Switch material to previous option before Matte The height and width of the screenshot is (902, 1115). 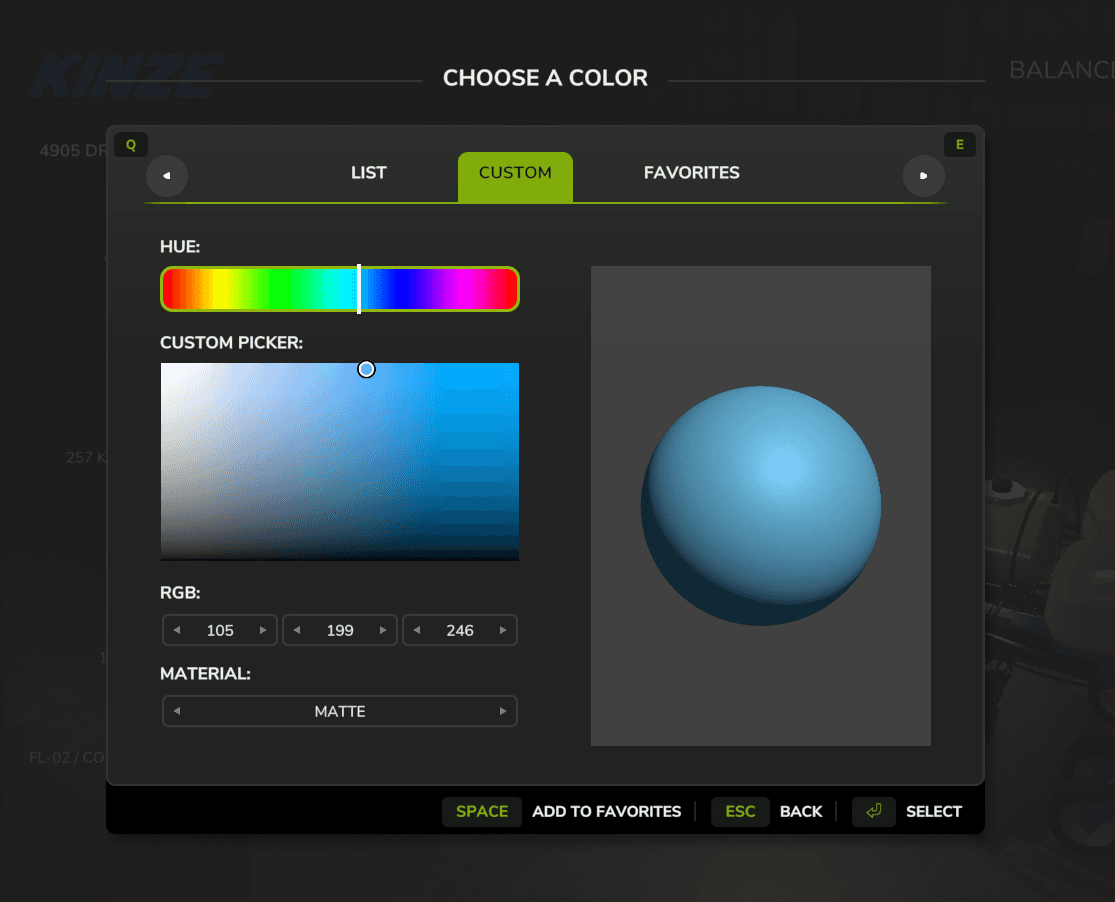(177, 711)
